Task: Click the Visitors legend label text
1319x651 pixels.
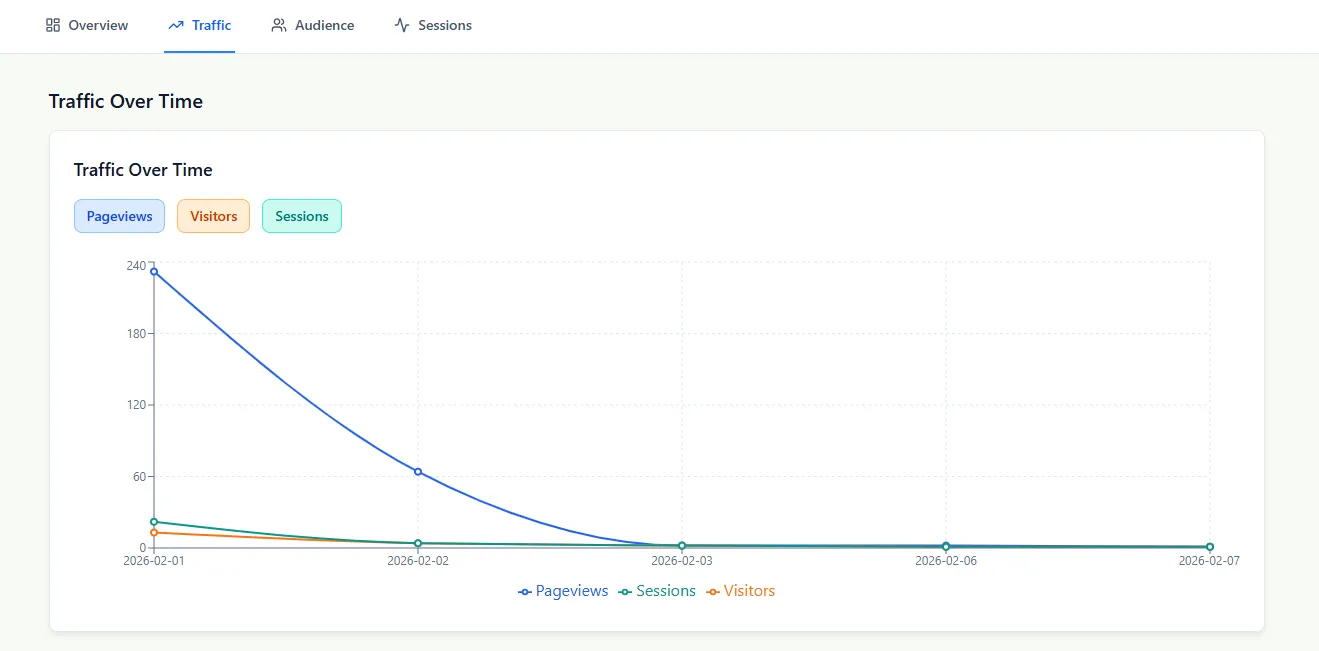Action: coord(749,591)
